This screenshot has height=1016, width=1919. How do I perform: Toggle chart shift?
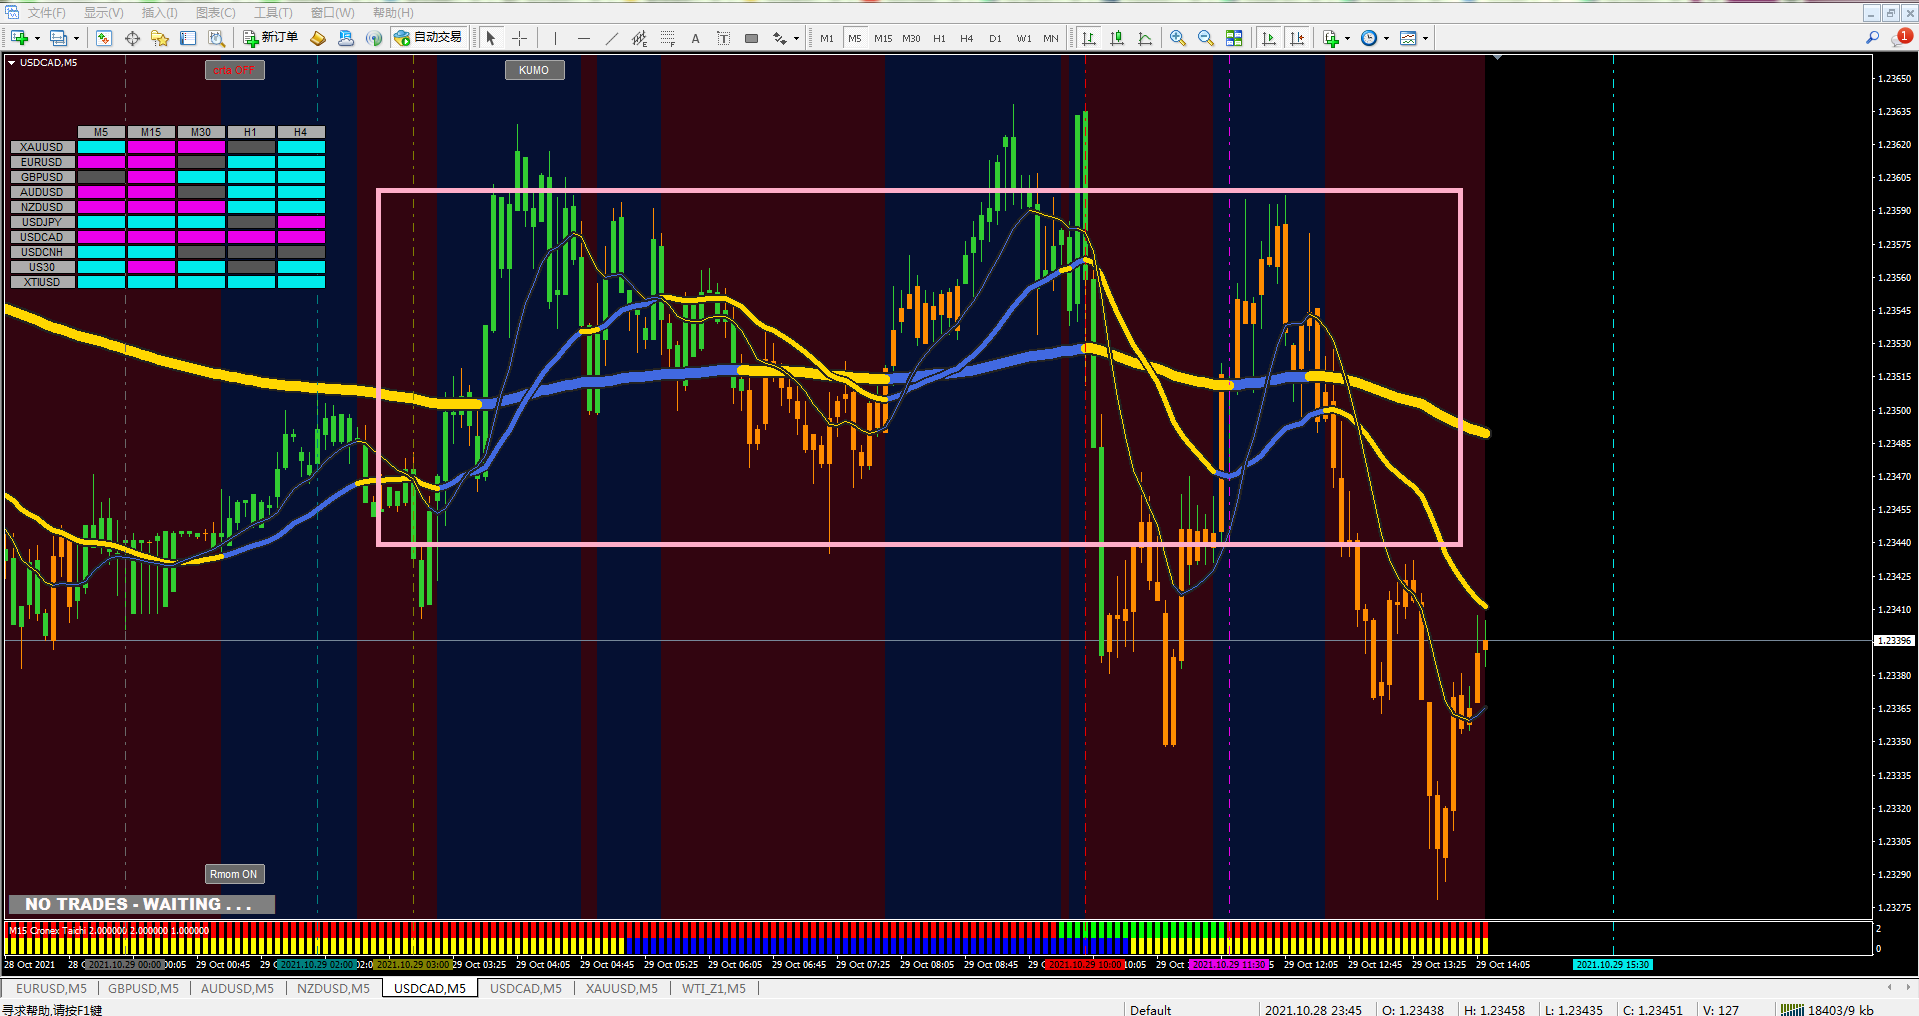1297,38
